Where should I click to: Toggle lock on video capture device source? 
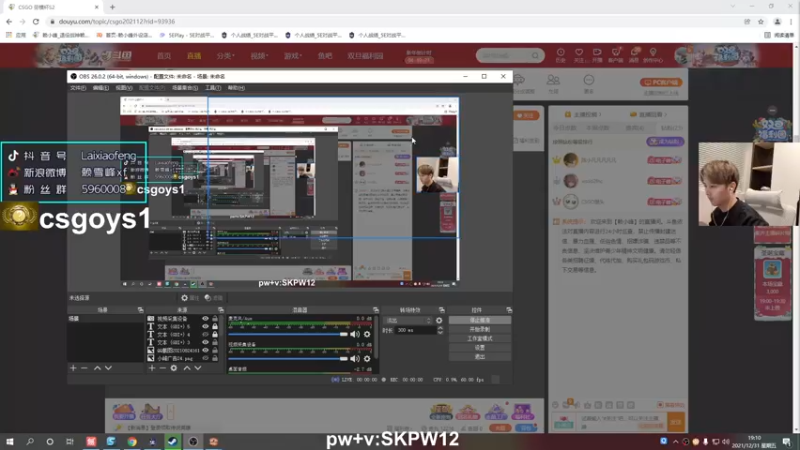(x=215, y=318)
